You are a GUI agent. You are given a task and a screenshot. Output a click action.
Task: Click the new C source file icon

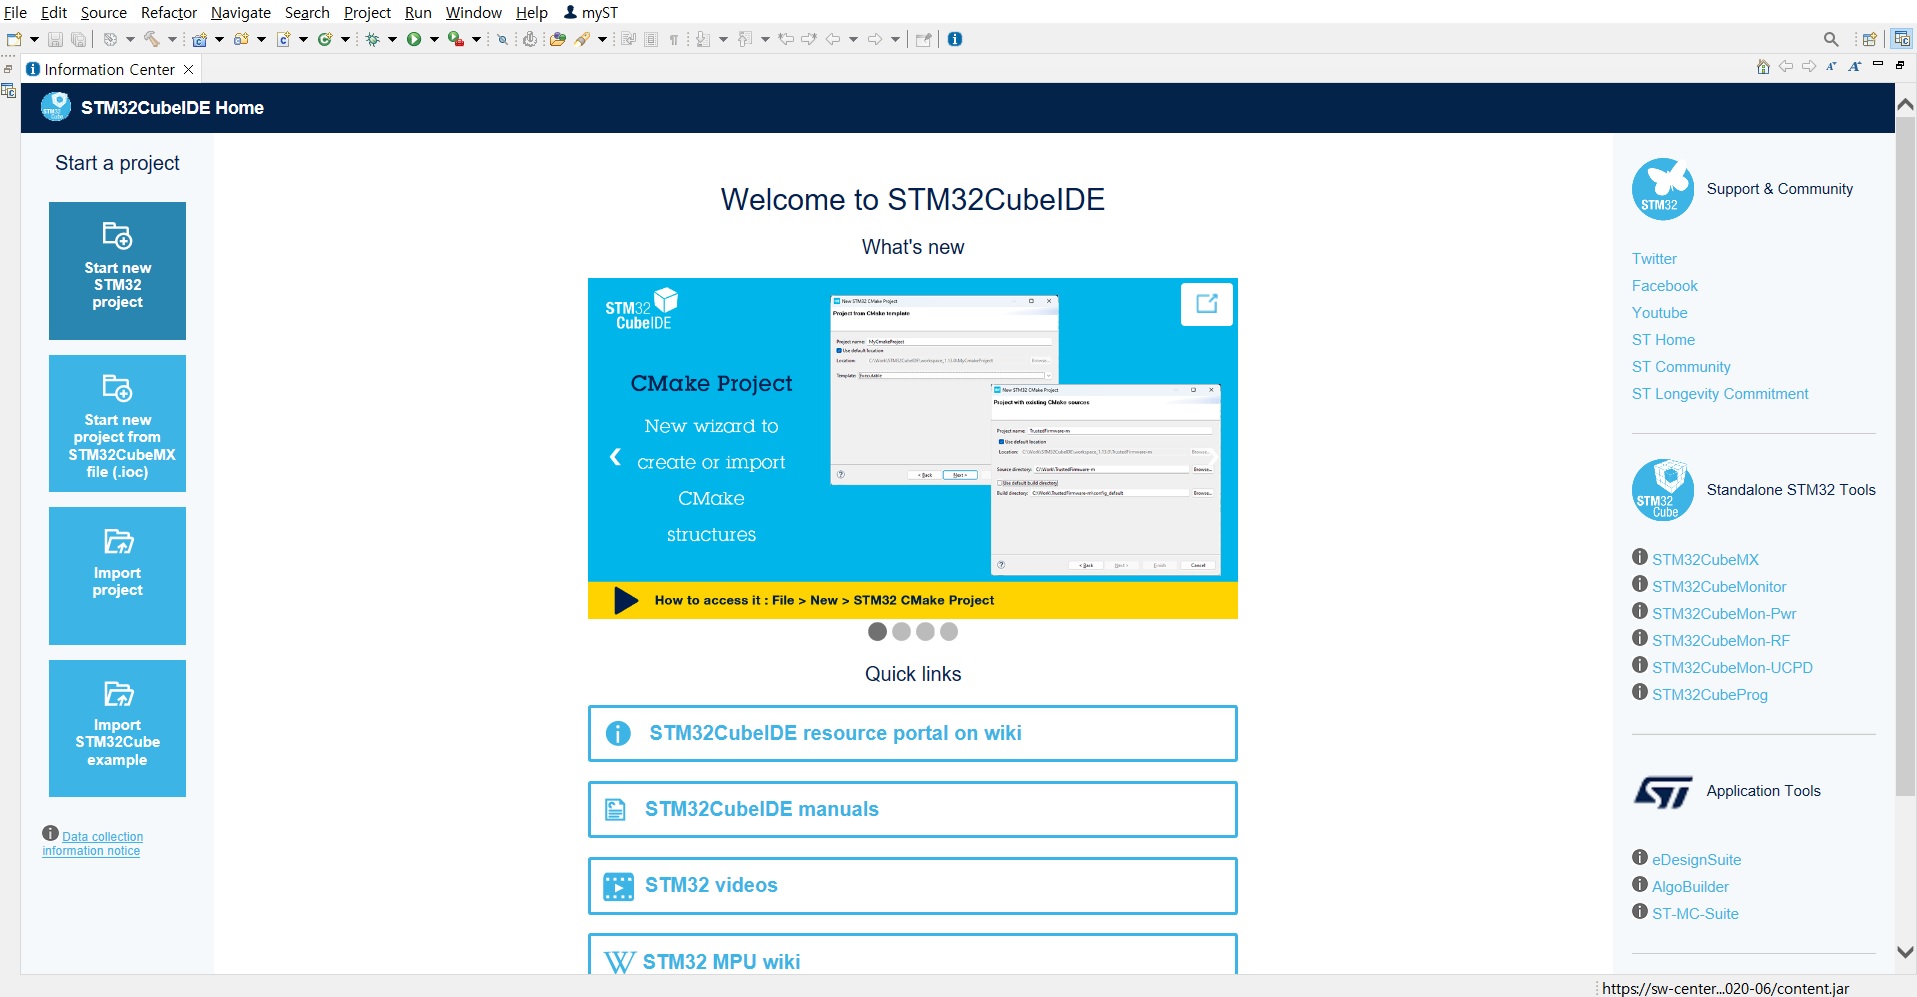(x=283, y=39)
